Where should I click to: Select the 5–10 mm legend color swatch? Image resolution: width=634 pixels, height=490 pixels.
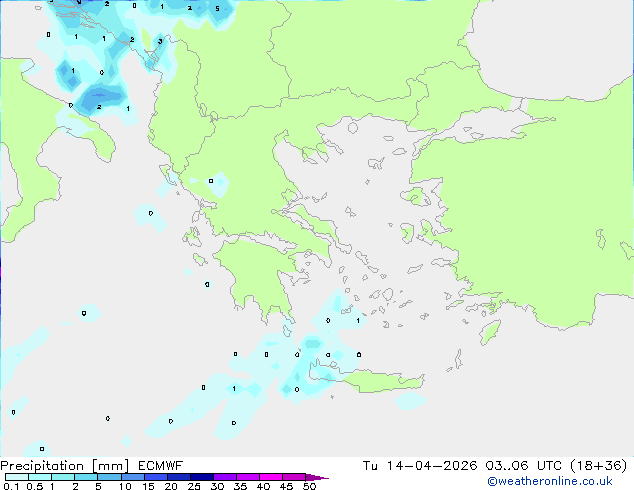109,477
